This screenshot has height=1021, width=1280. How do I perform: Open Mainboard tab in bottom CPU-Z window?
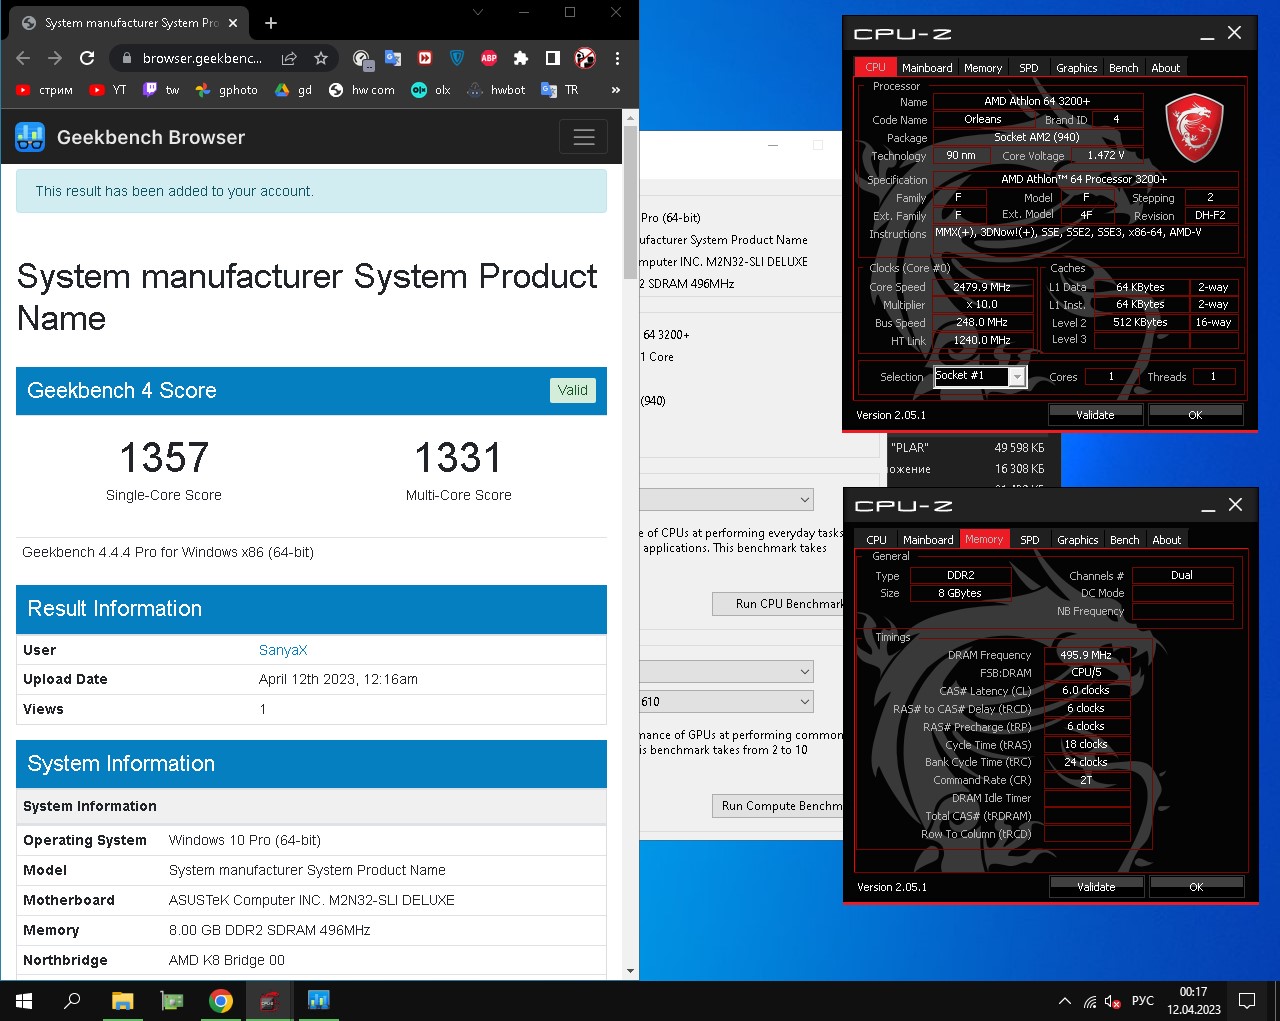coord(928,540)
